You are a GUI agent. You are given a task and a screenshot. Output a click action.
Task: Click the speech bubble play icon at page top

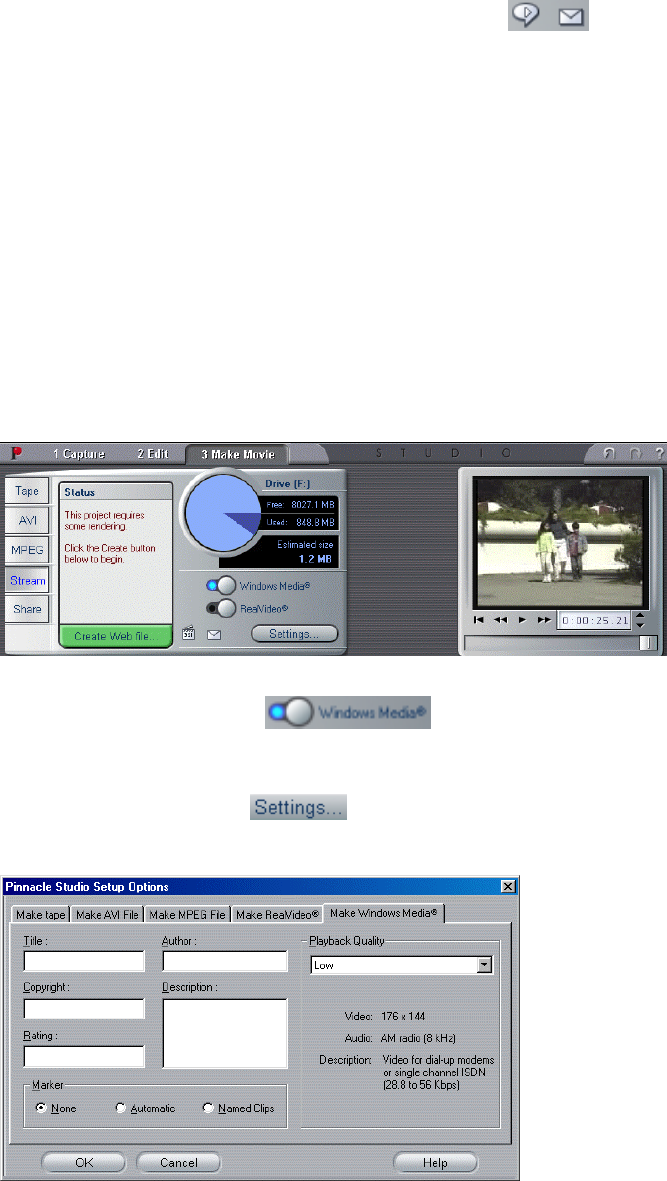coord(525,15)
